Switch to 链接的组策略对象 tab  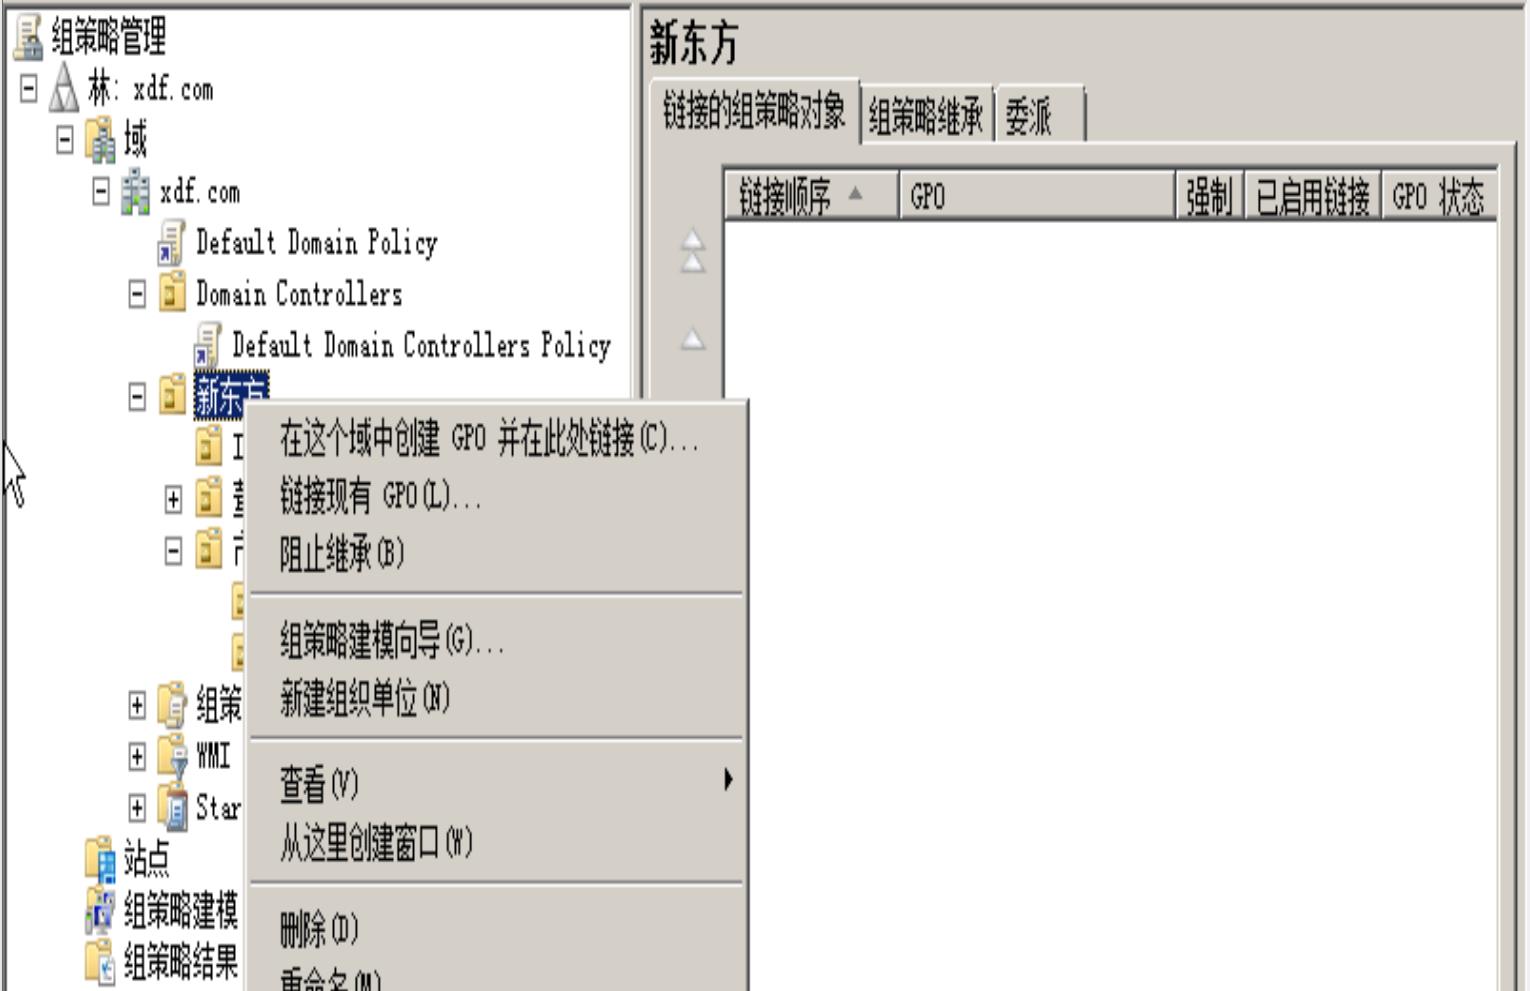(x=755, y=112)
